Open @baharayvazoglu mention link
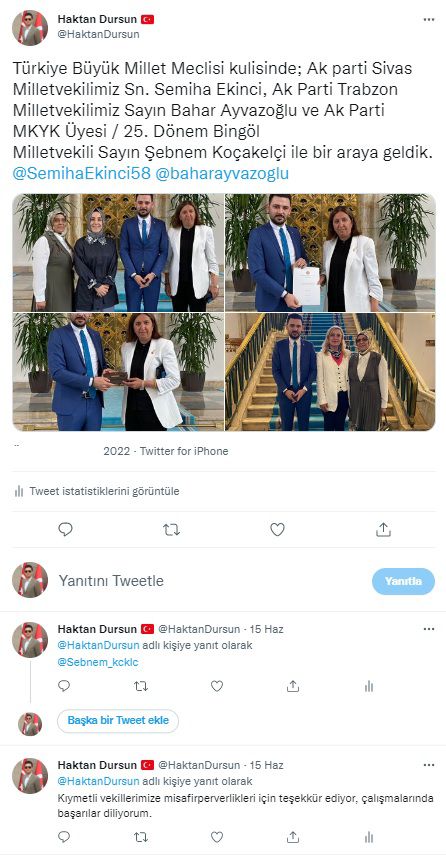This screenshot has height=866, width=446. 222,173
